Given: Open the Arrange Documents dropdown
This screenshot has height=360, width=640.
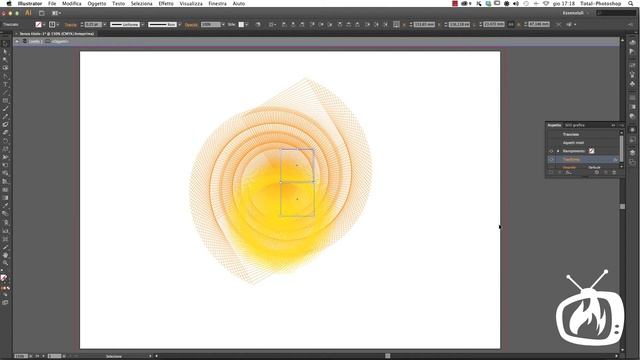Looking at the screenshot, I should click(x=56, y=13).
